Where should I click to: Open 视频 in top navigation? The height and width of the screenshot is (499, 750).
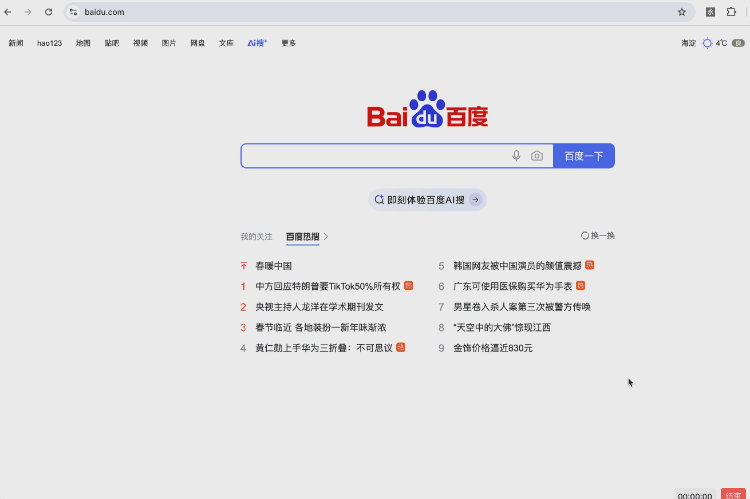pos(140,43)
